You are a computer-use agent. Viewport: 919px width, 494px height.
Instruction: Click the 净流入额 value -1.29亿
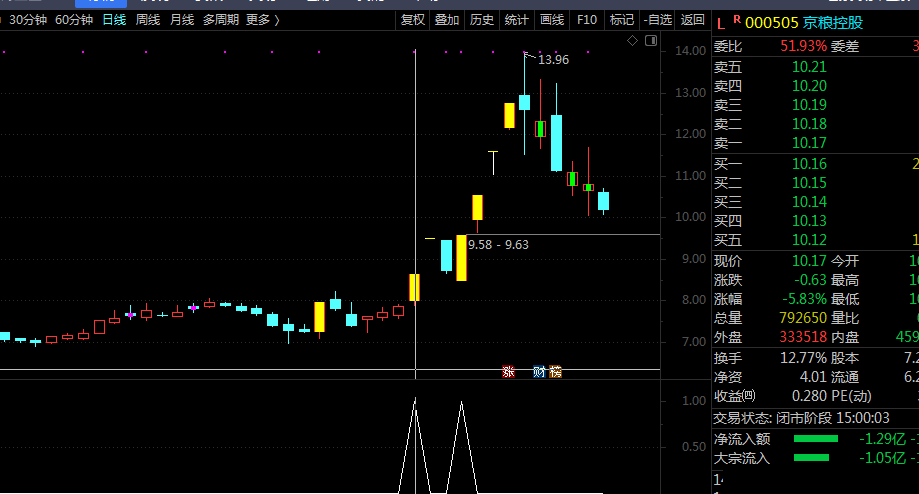882,439
